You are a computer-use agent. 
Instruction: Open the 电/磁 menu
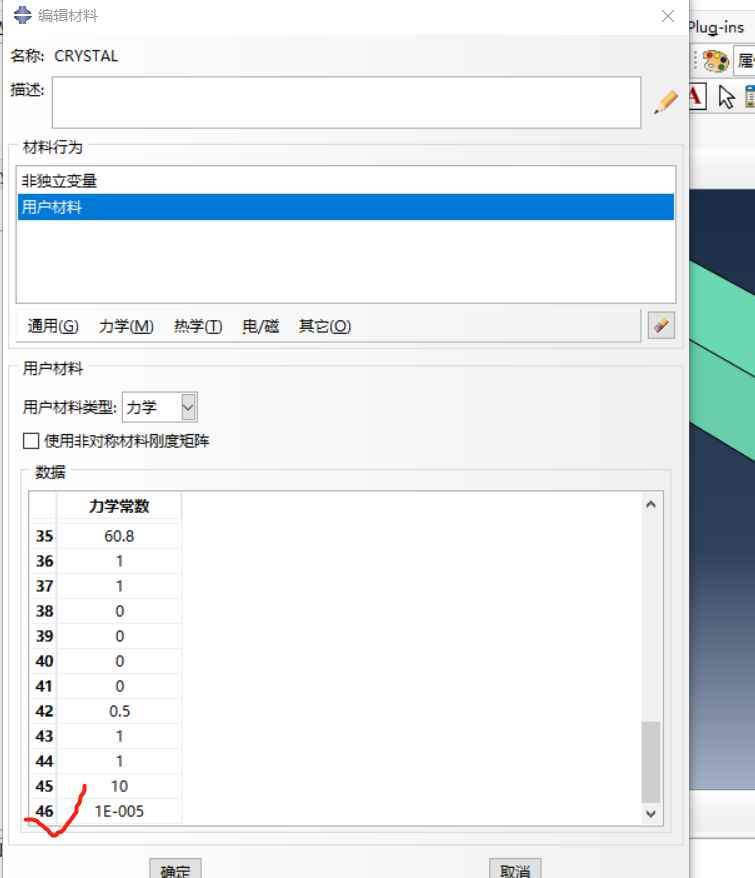(260, 326)
